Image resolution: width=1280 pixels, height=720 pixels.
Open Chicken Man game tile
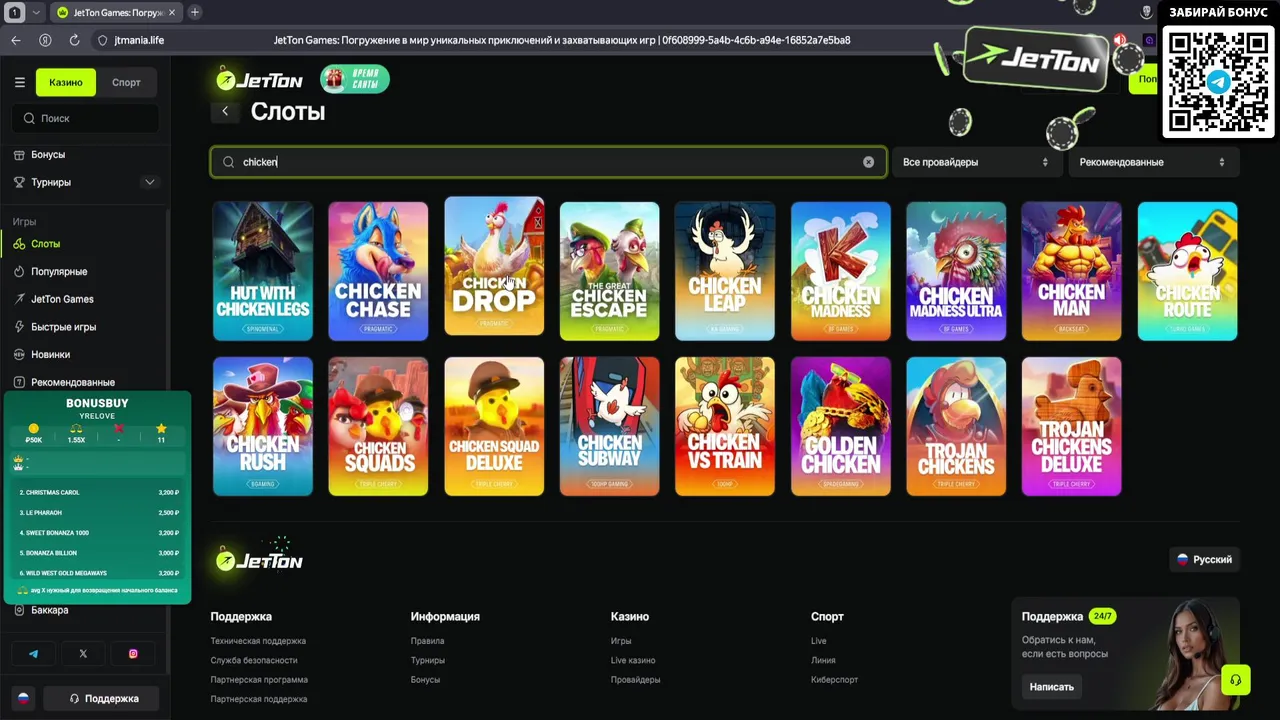pos(1072,271)
